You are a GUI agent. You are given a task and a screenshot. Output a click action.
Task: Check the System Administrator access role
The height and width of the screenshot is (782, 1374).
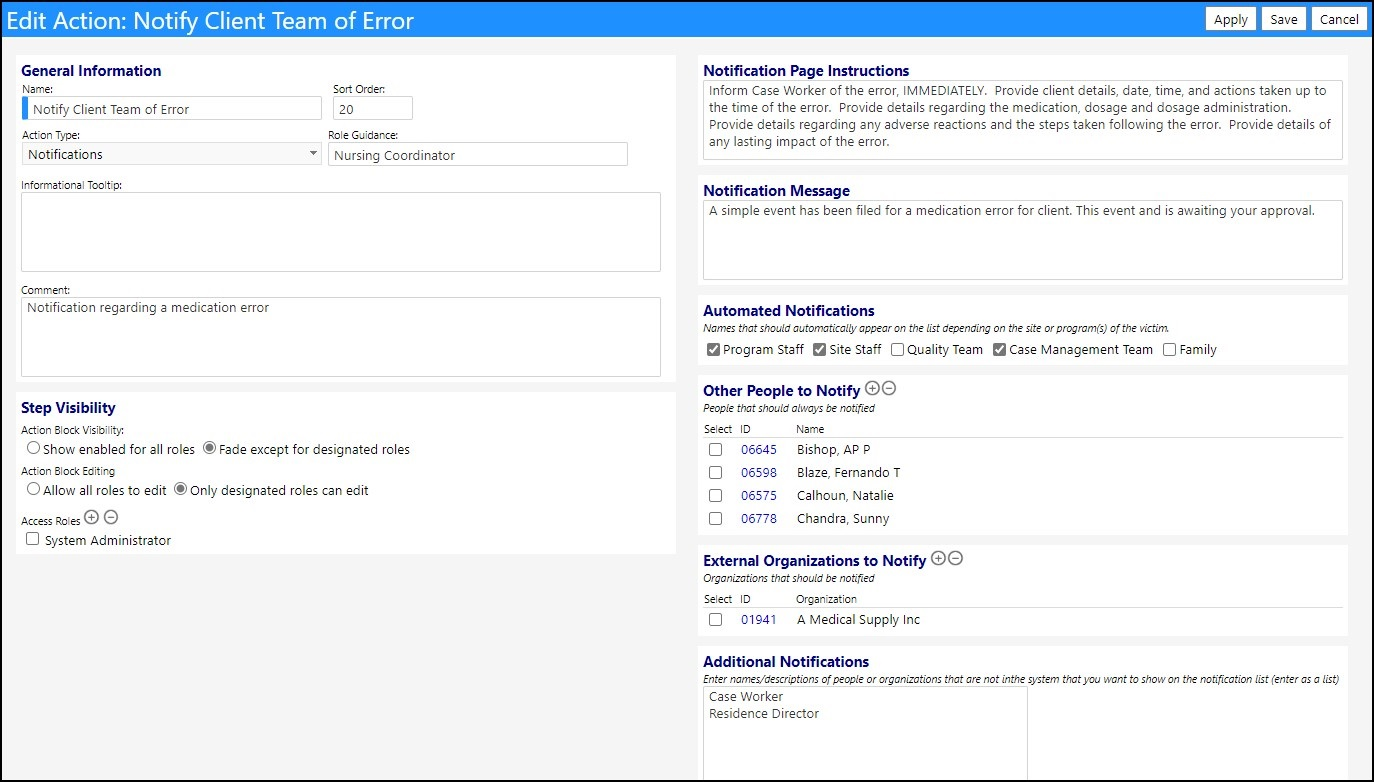[x=33, y=539]
